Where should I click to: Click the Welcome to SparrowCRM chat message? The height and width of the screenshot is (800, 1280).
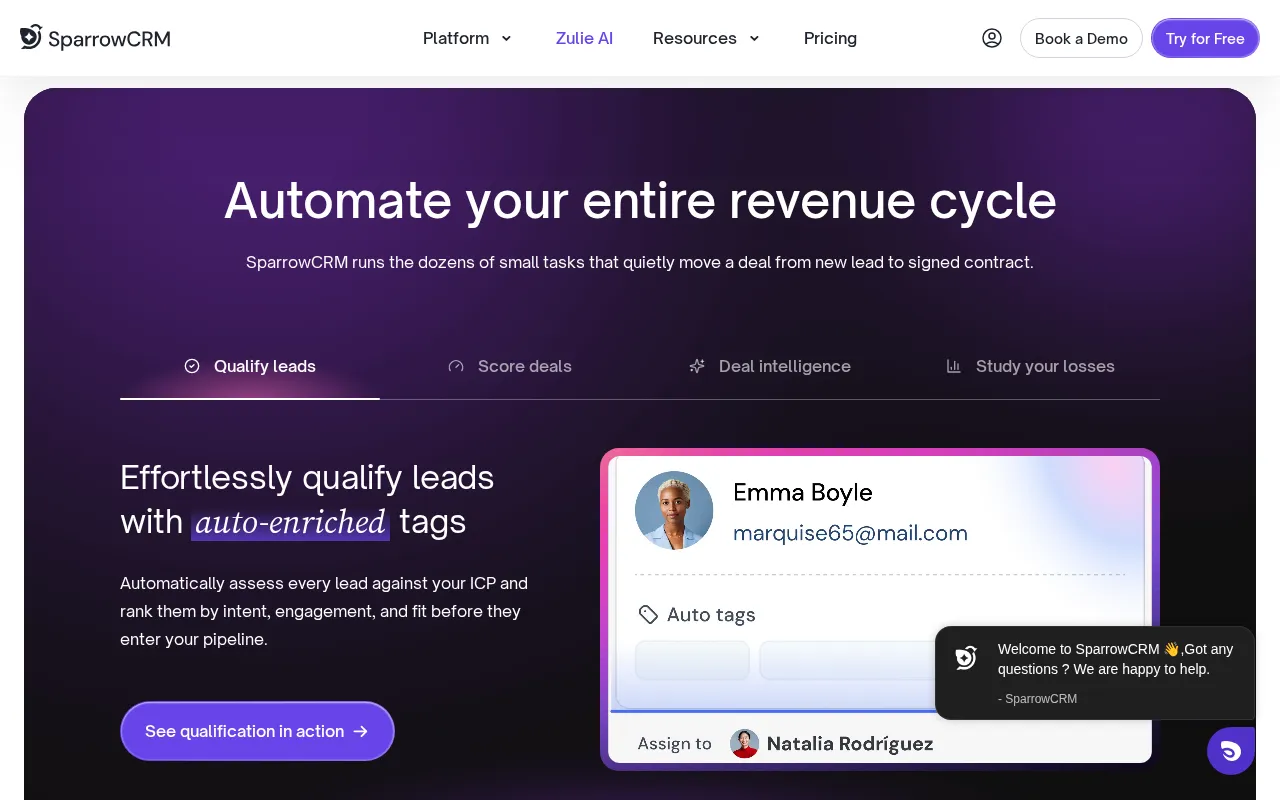[1115, 659]
